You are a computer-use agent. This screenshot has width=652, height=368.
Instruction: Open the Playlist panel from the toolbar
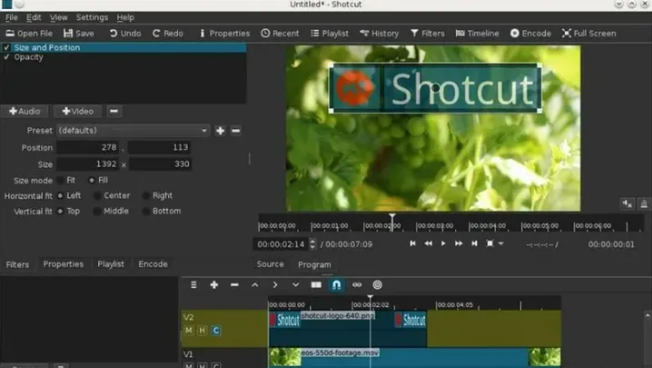coord(330,33)
